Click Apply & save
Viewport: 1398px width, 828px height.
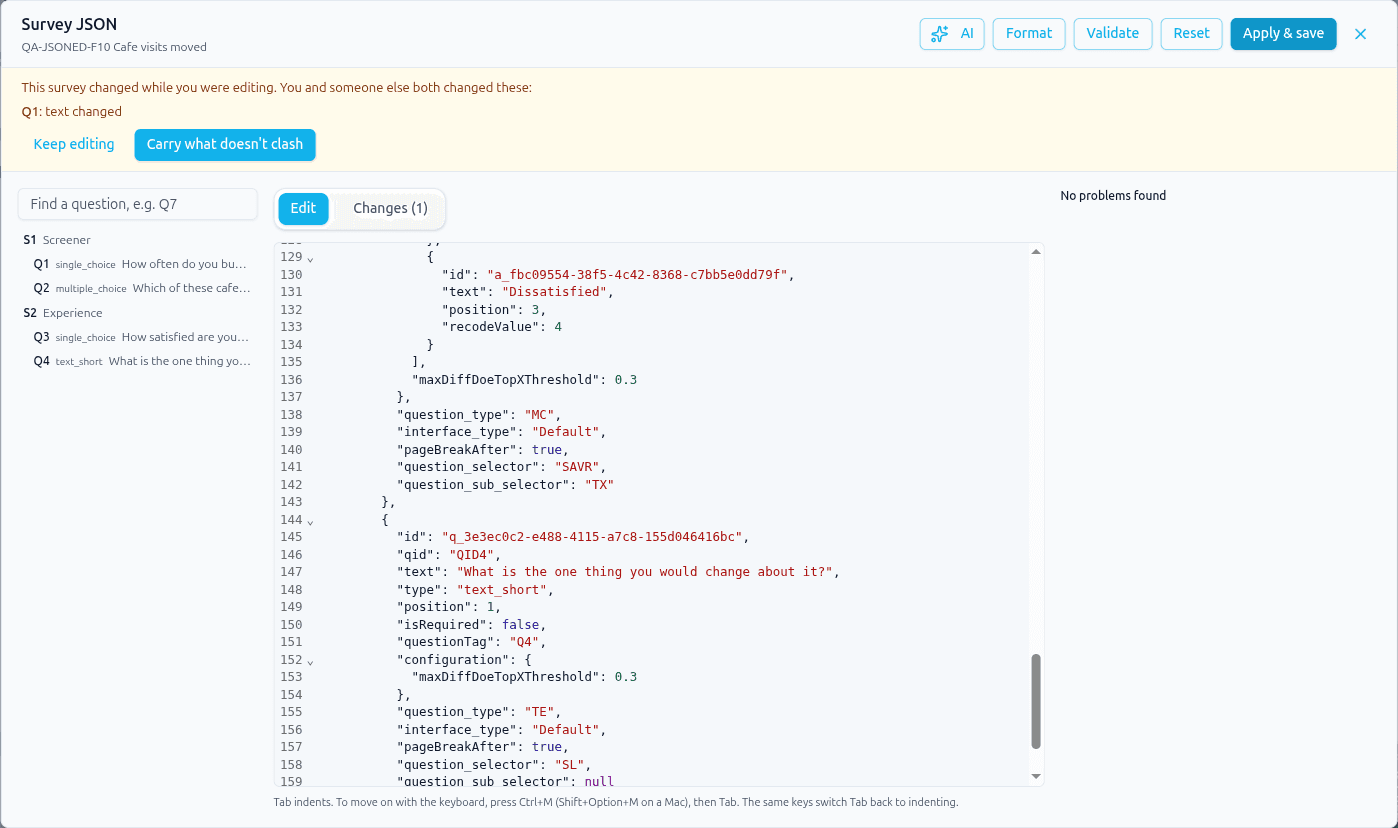(x=1283, y=34)
